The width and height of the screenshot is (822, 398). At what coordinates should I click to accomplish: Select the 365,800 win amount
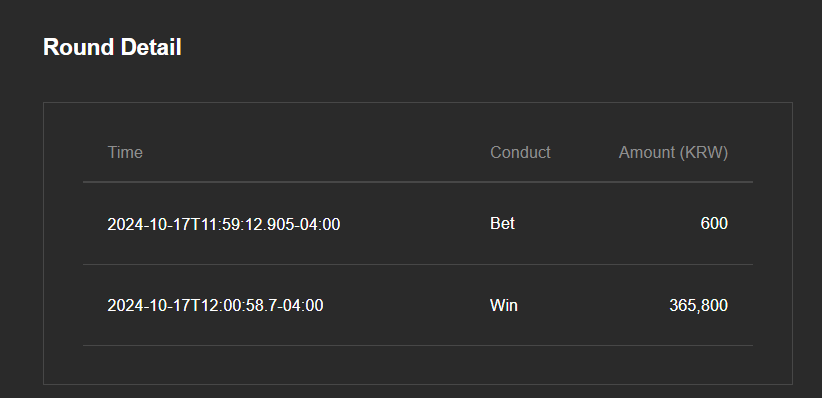pyautogui.click(x=698, y=305)
